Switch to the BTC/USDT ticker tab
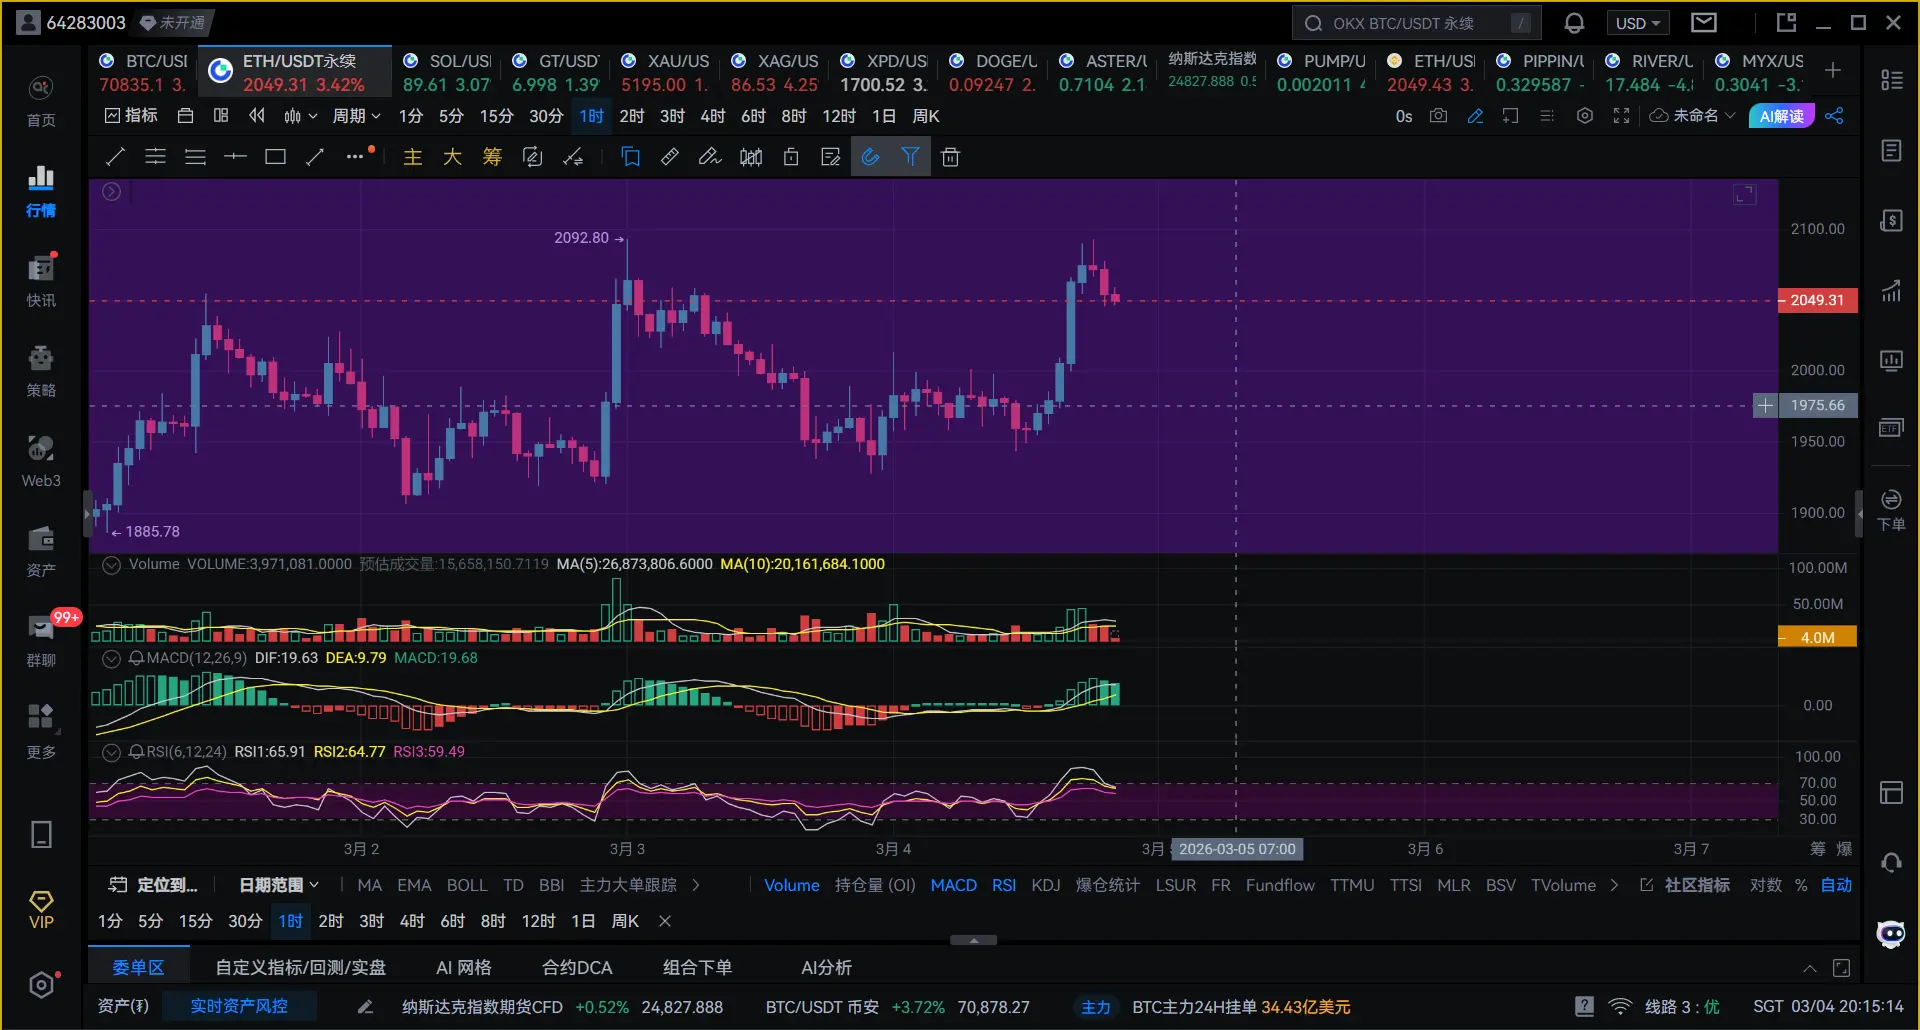 coord(143,73)
